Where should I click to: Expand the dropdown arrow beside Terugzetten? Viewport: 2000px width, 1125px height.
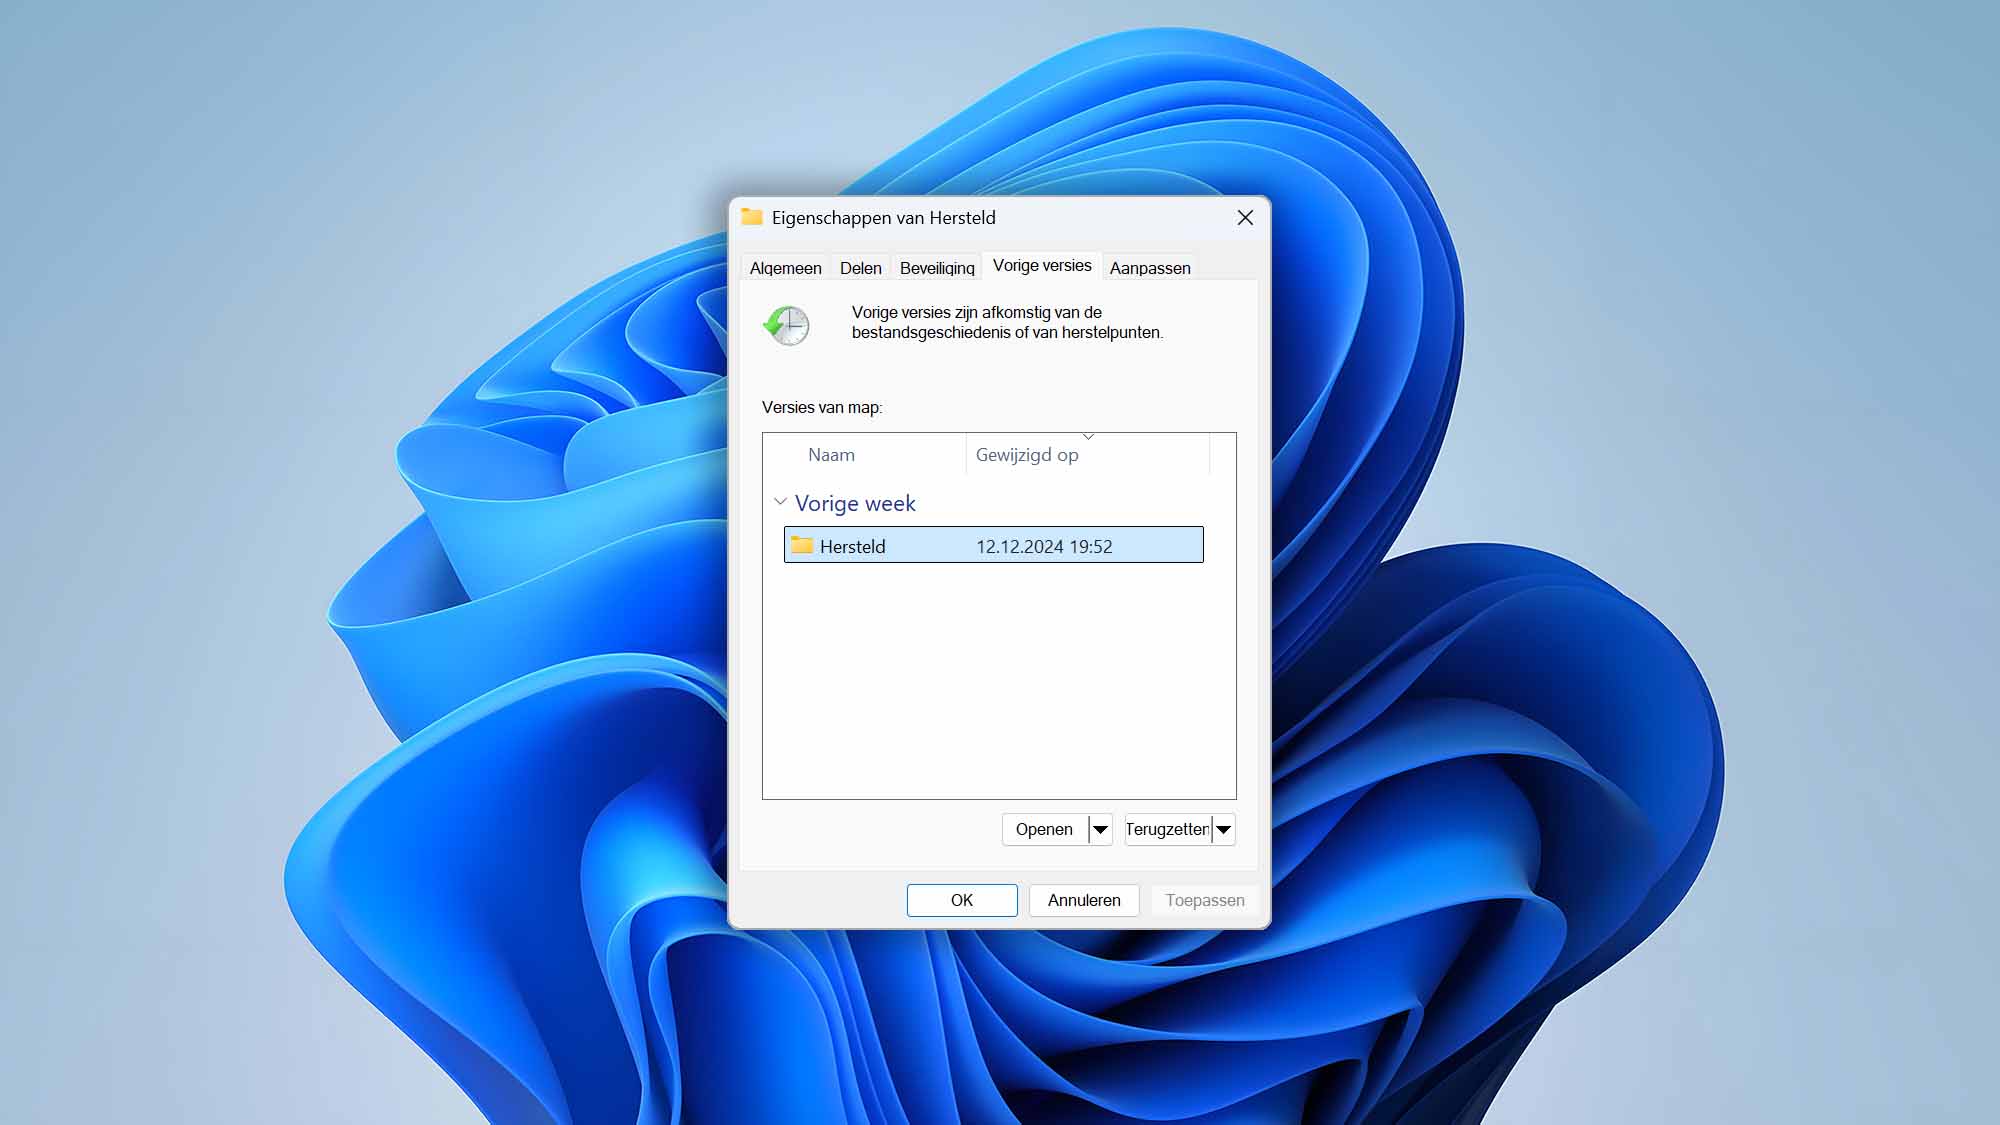click(1223, 829)
